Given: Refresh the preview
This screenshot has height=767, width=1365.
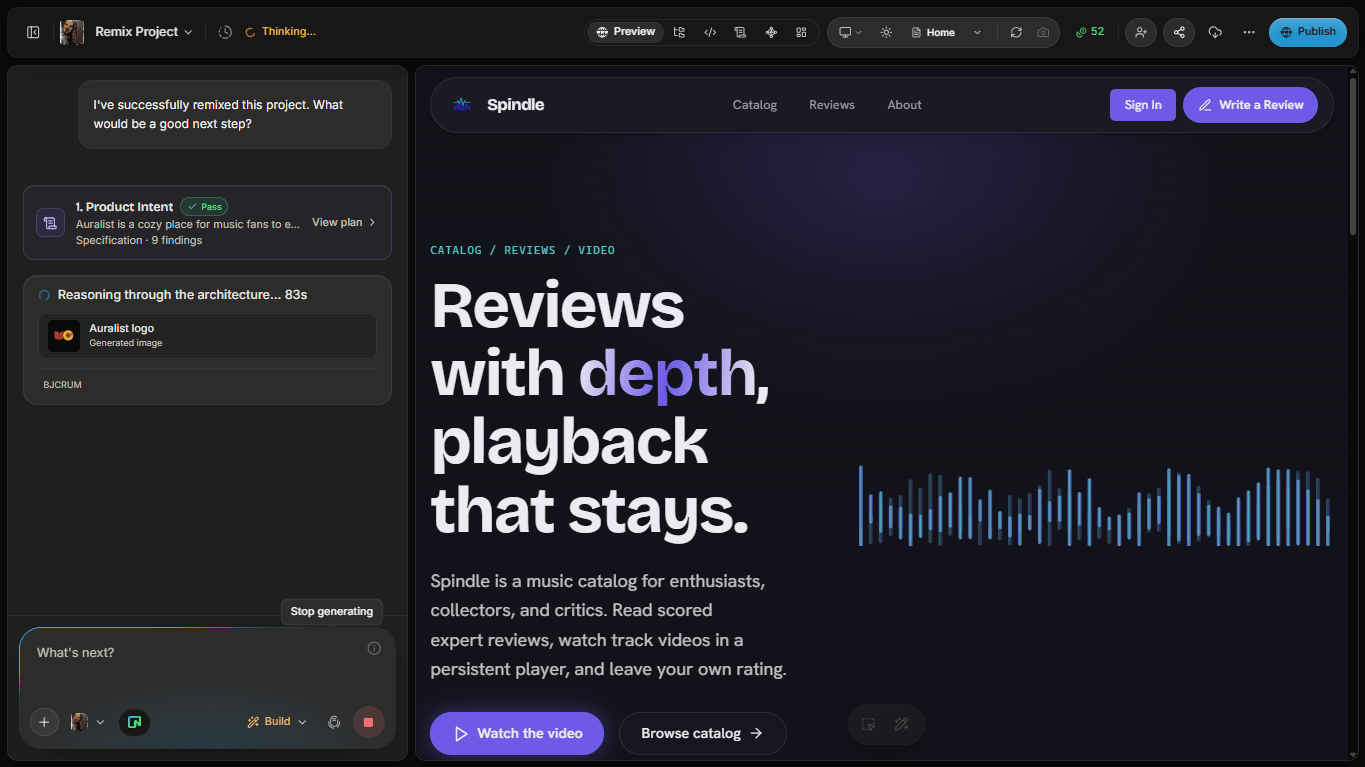Looking at the screenshot, I should click(1016, 32).
